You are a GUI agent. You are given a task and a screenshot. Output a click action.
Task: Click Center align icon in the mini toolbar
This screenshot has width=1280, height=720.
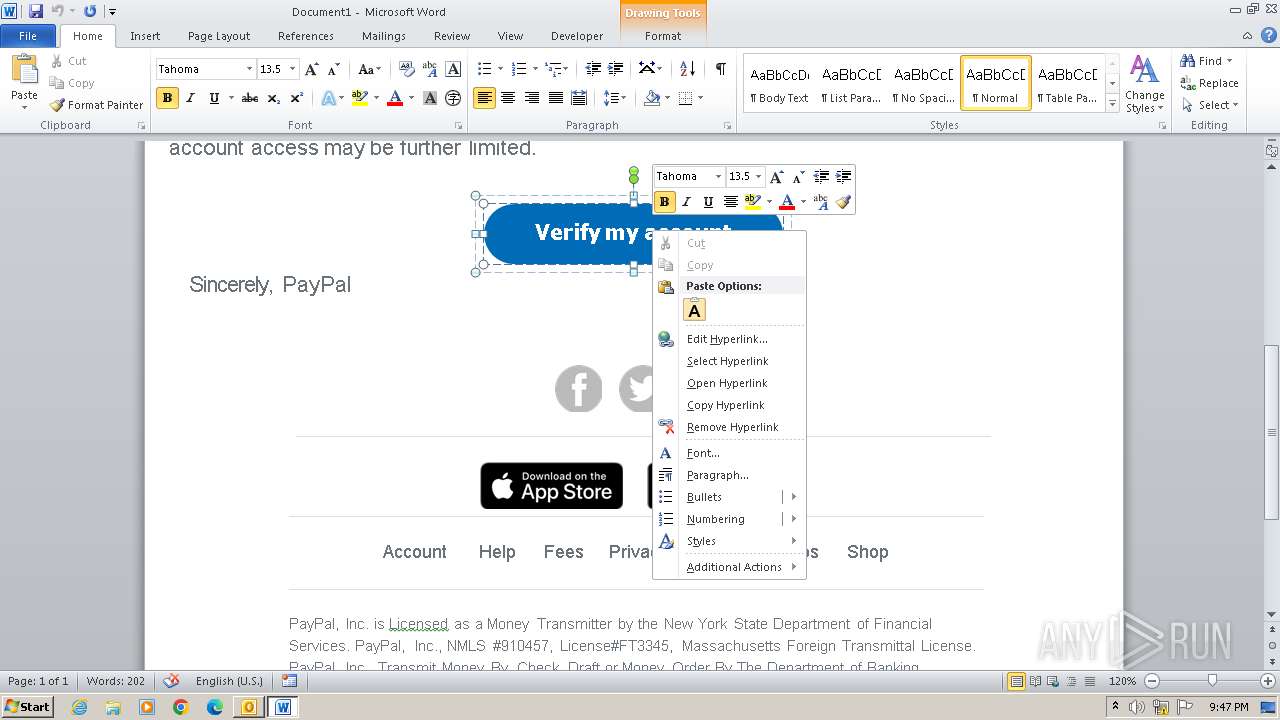[x=731, y=202]
